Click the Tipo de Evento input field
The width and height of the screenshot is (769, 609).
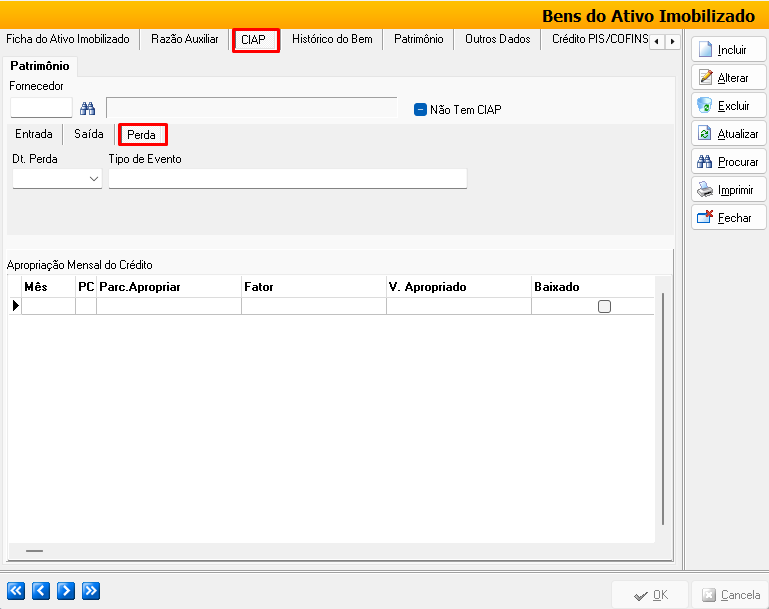click(x=287, y=179)
